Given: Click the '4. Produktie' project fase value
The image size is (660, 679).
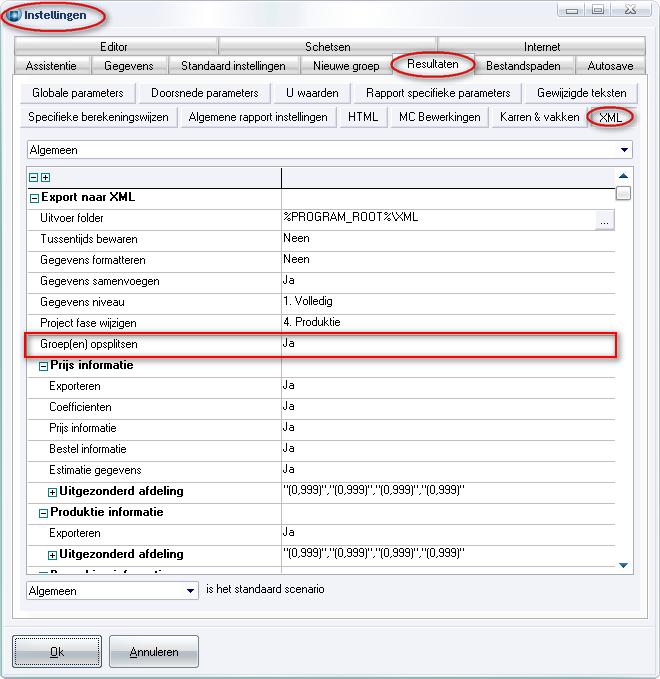Looking at the screenshot, I should click(x=312, y=322).
